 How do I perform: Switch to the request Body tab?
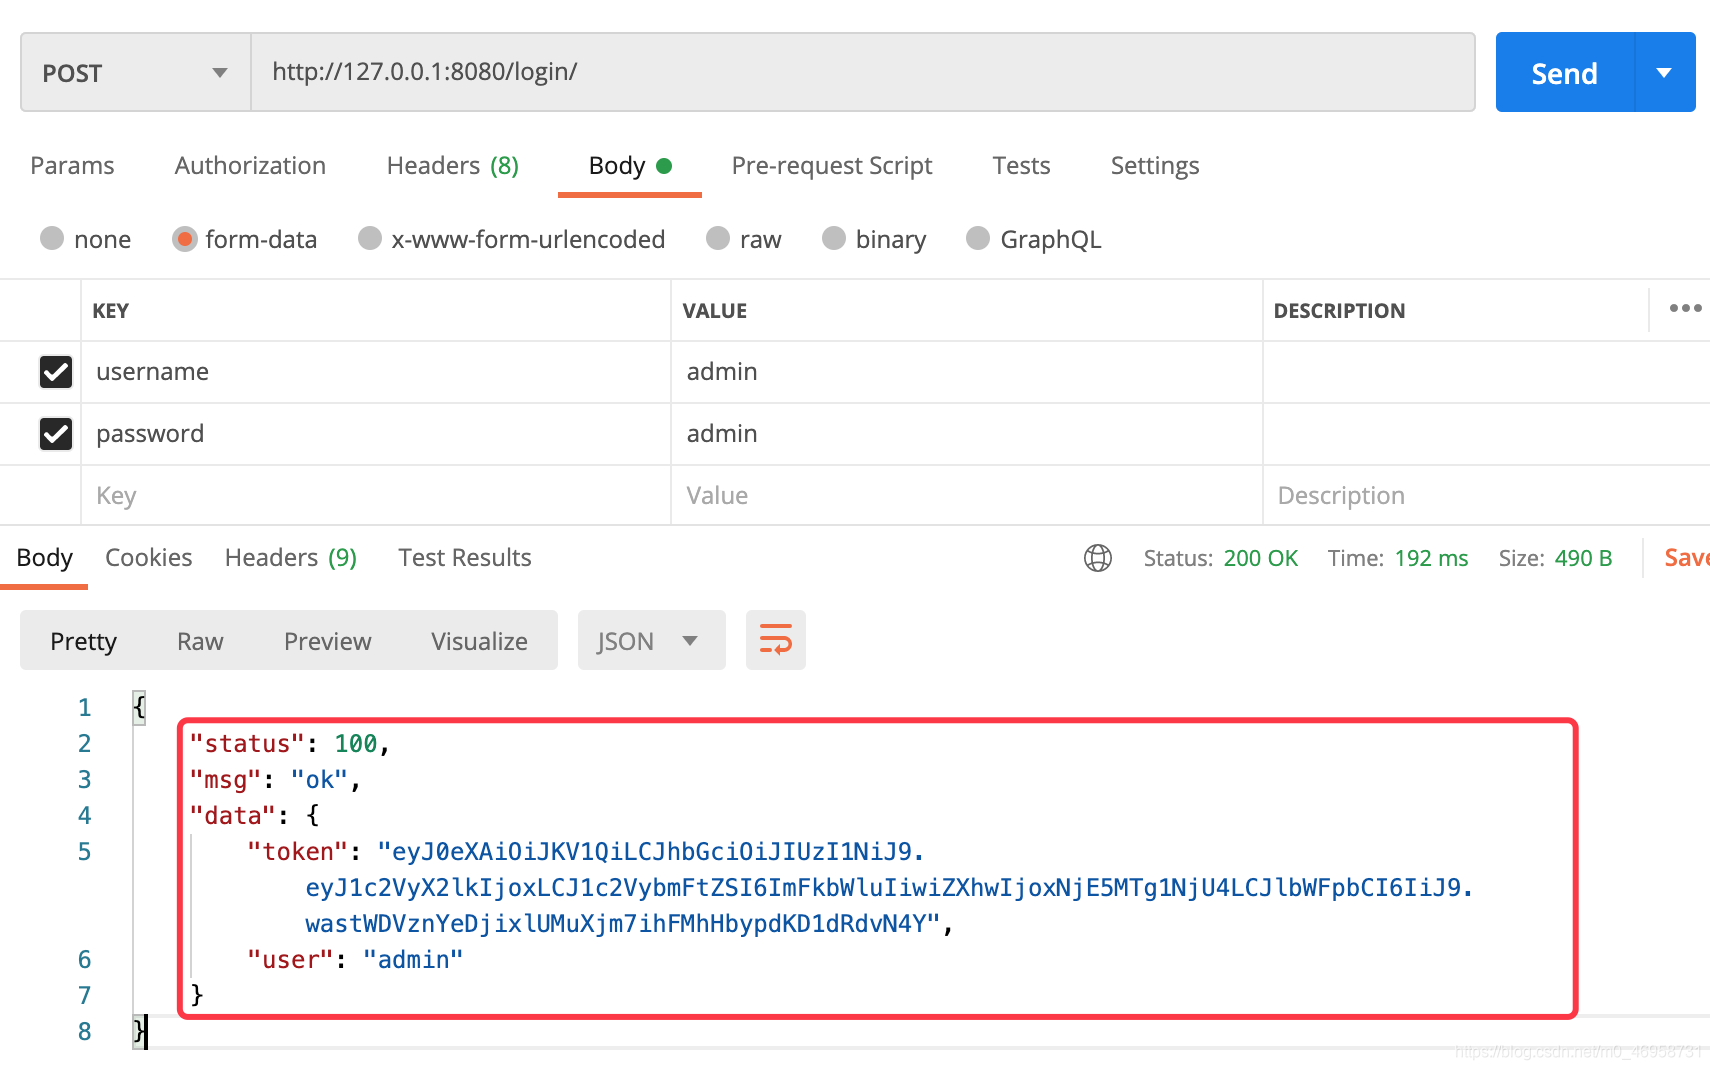click(629, 165)
